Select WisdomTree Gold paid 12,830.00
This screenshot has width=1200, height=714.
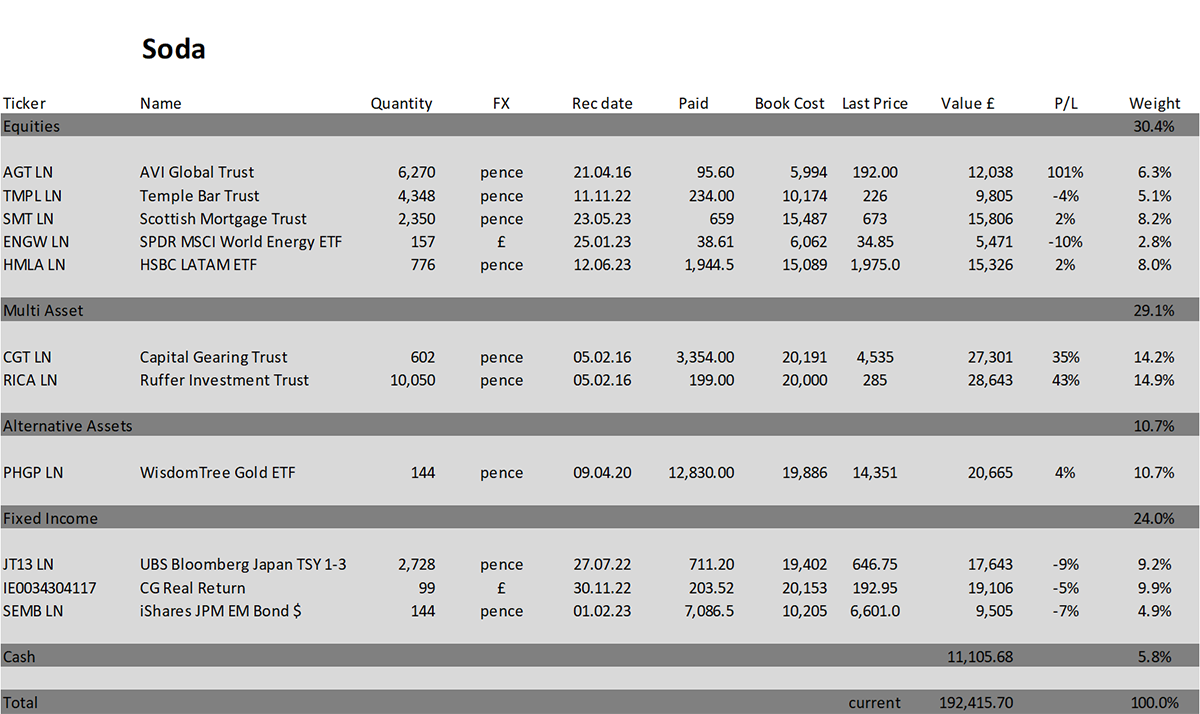tap(701, 473)
